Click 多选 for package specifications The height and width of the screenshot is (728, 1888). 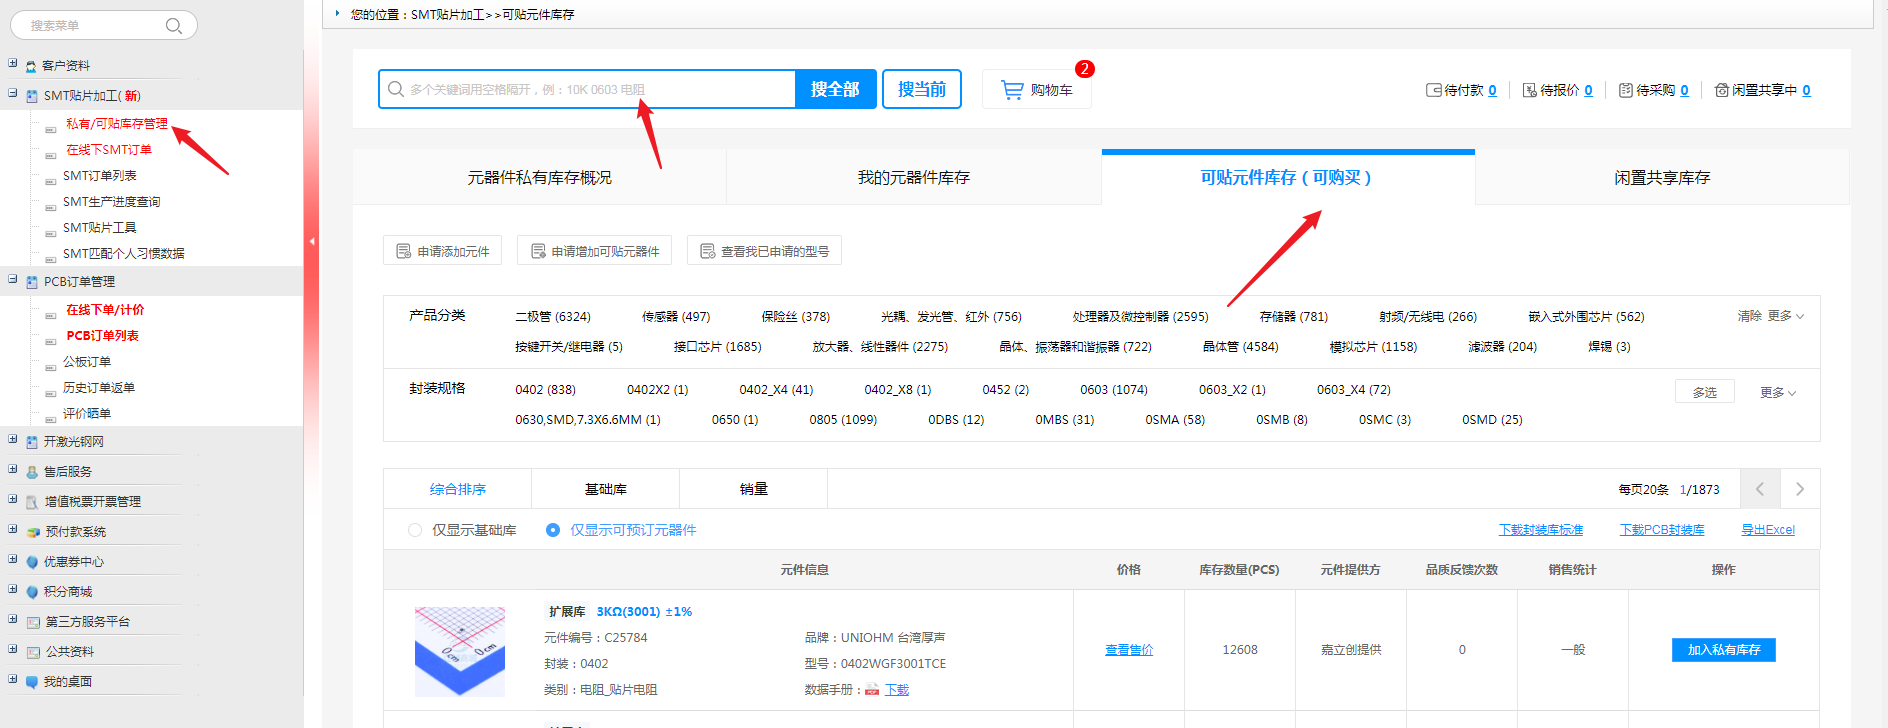coord(1704,392)
